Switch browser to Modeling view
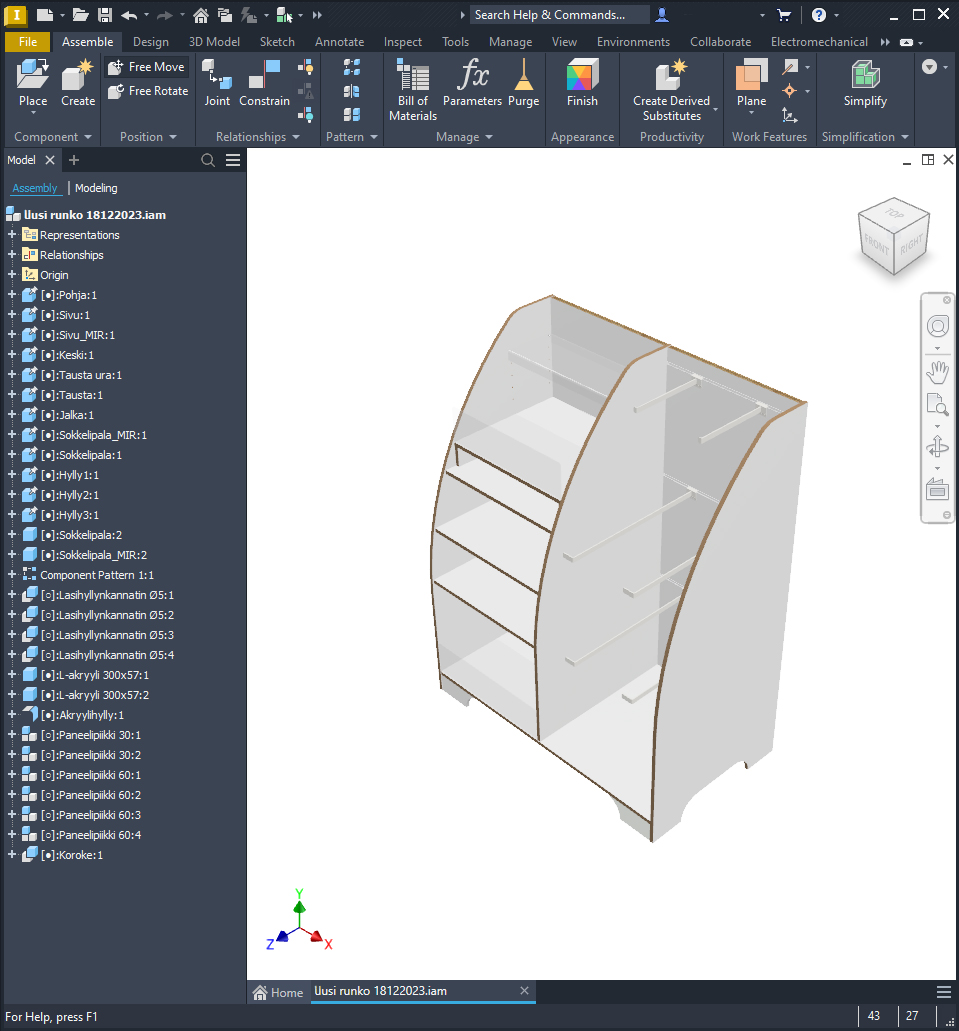The width and height of the screenshot is (959, 1031). point(96,188)
